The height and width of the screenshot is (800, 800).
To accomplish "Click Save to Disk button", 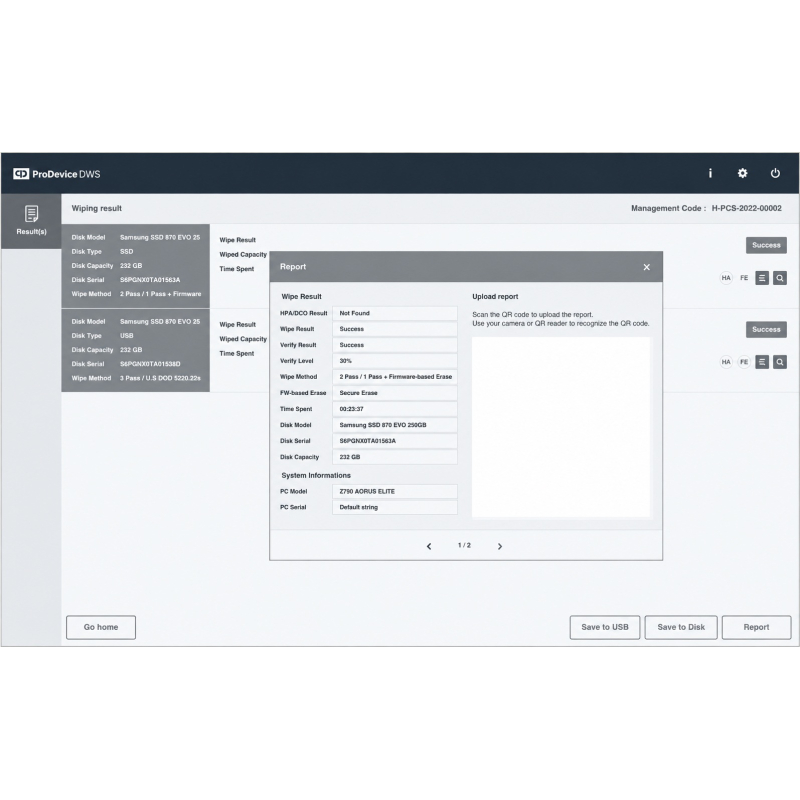I will 681,627.
